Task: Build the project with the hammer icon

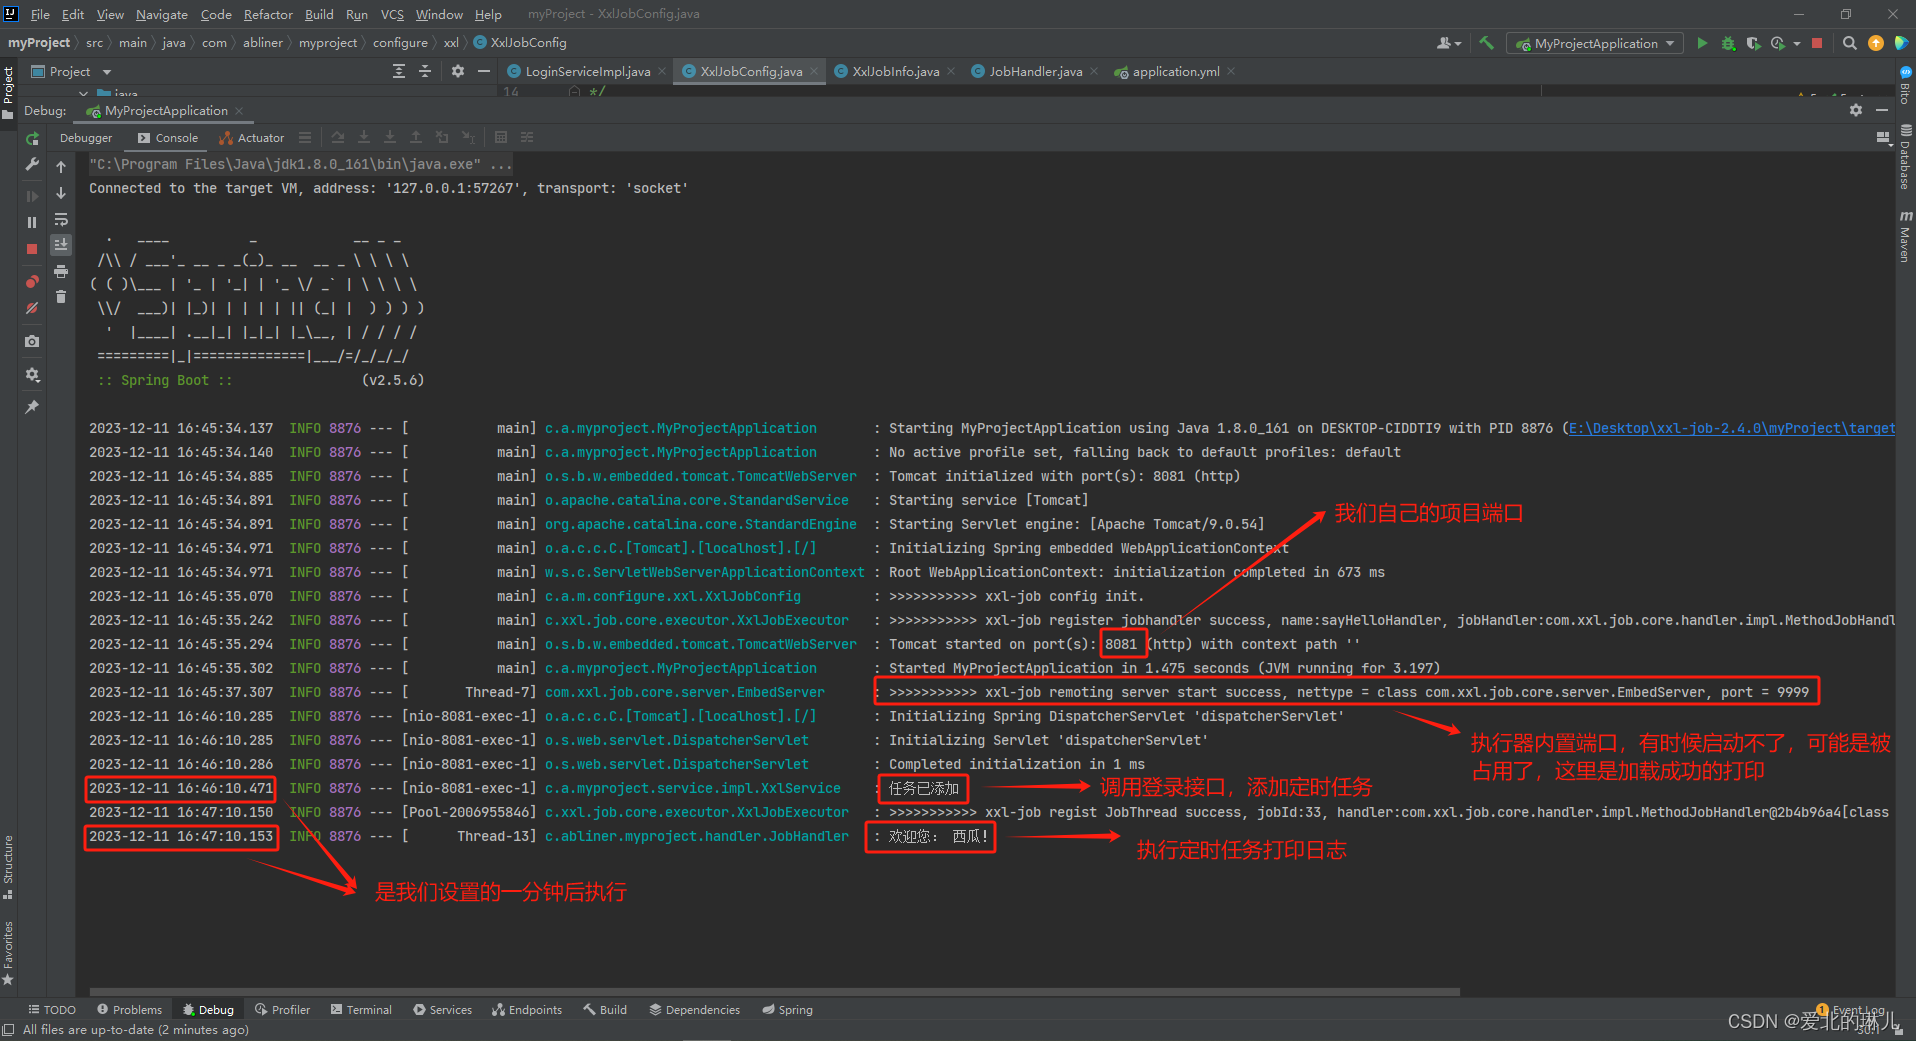Action: 1486,43
